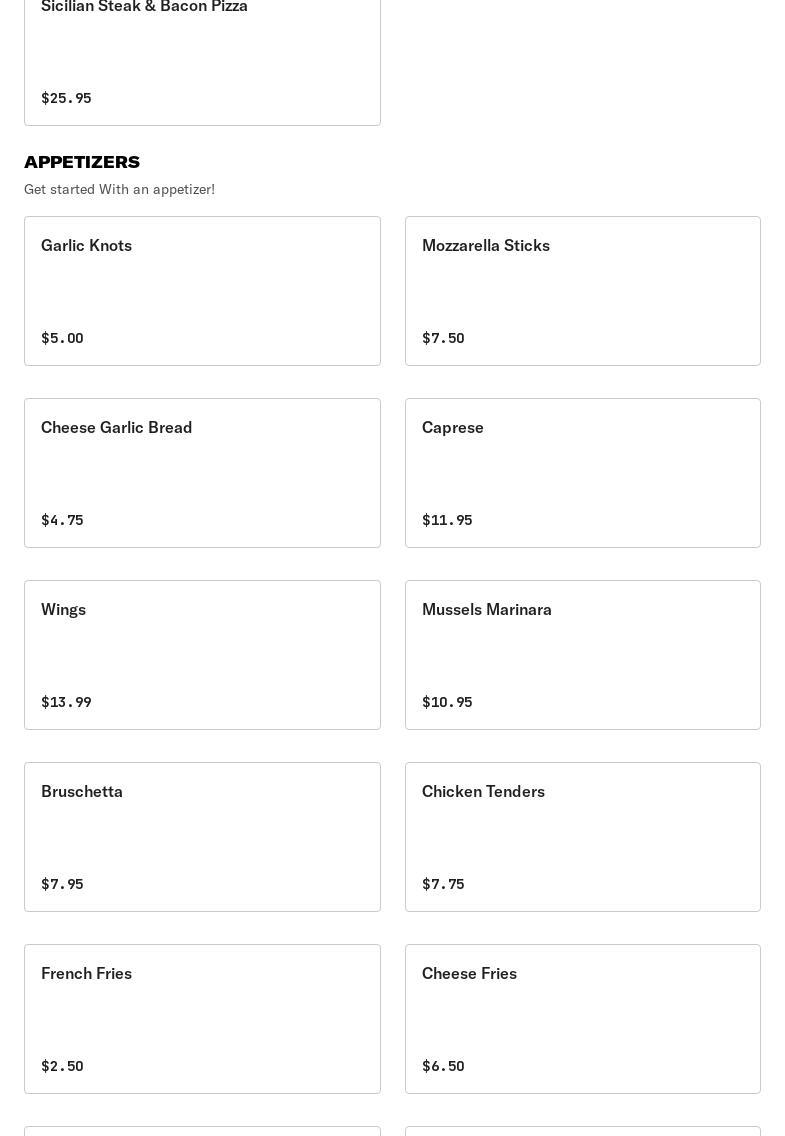Choose the Cheese Garlic Bread card
Image resolution: width=785 pixels, height=1136 pixels.
click(x=202, y=472)
